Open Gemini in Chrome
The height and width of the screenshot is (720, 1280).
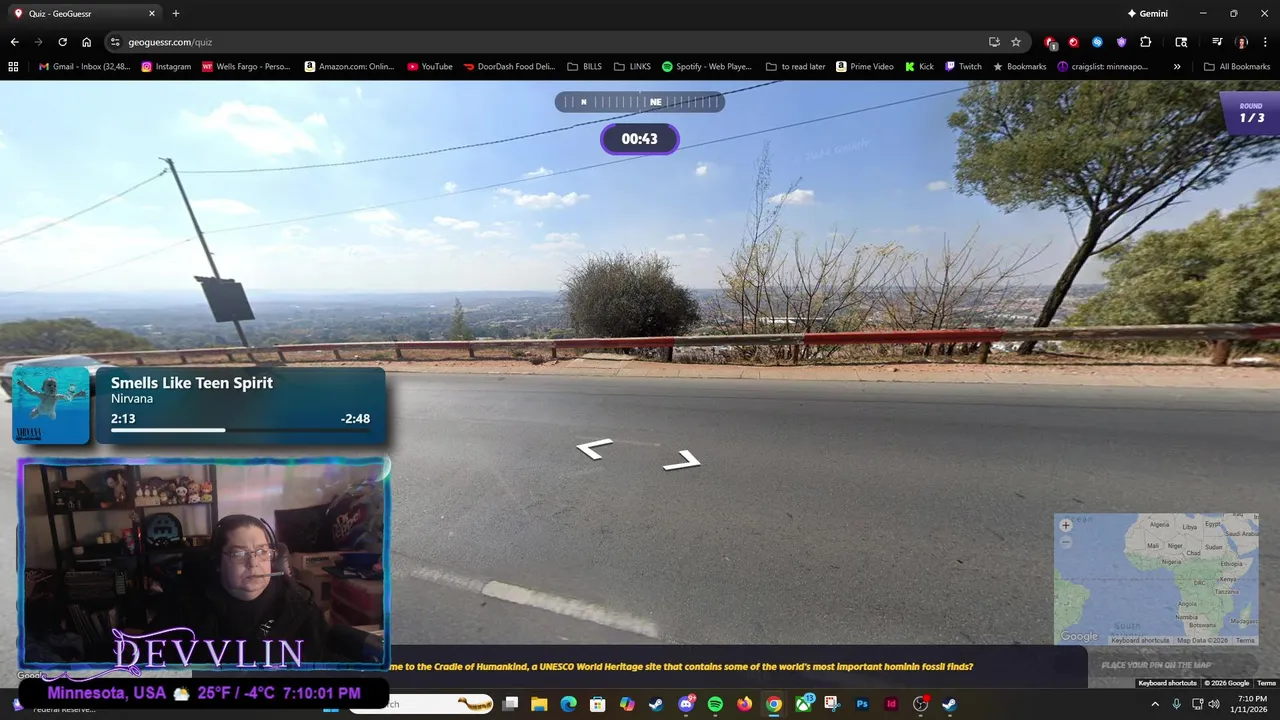1147,14
